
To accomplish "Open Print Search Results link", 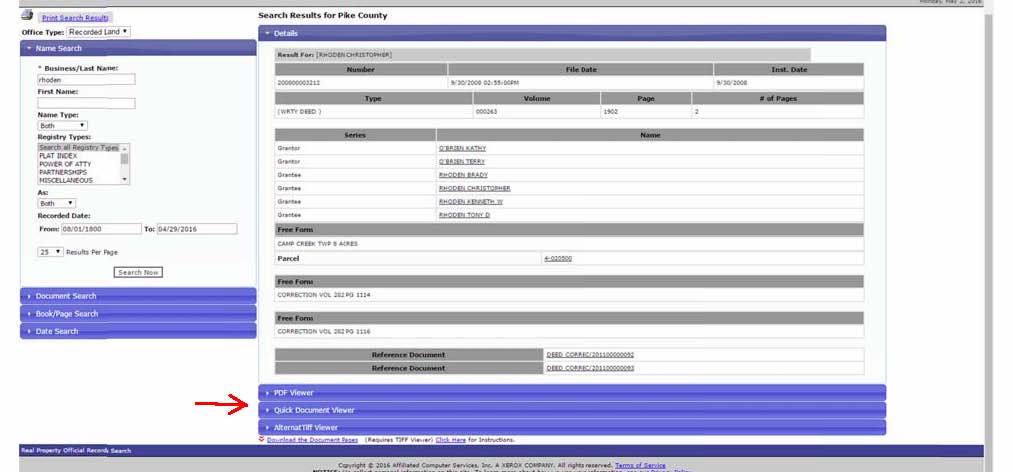I will coord(76,18).
